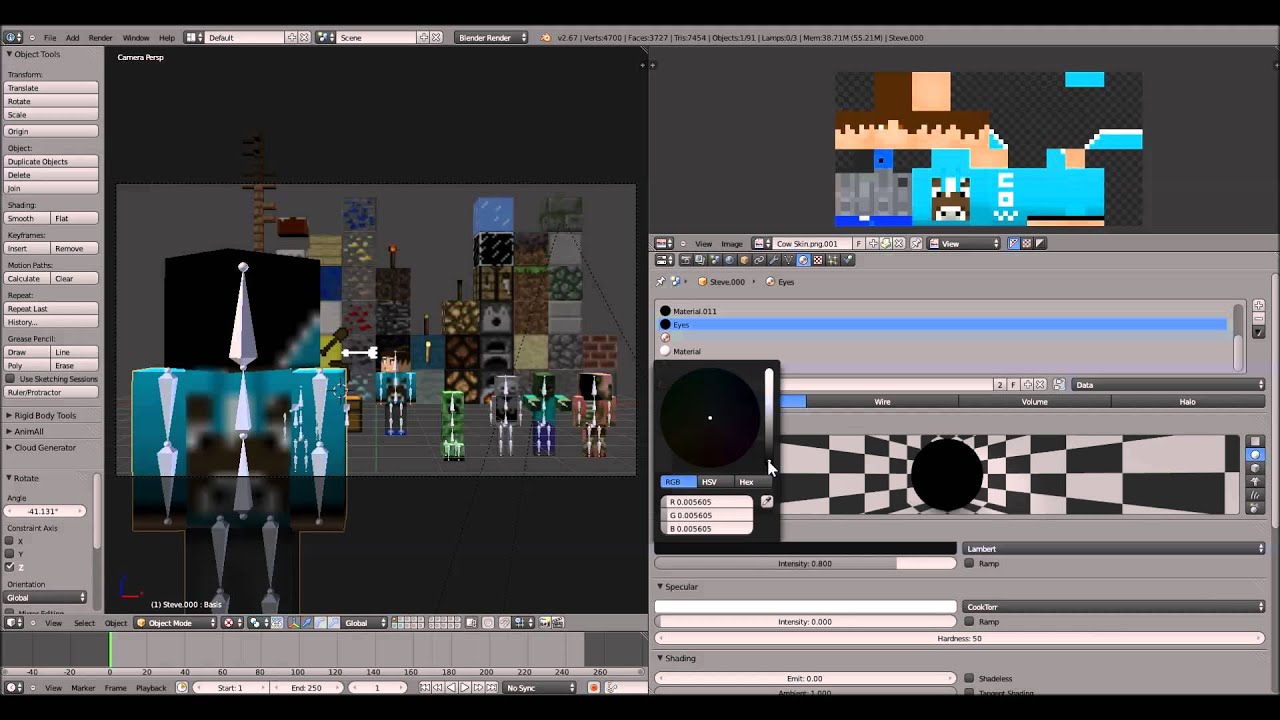Set material preview to Monkey
The height and width of the screenshot is (720, 1280).
[x=1255, y=481]
